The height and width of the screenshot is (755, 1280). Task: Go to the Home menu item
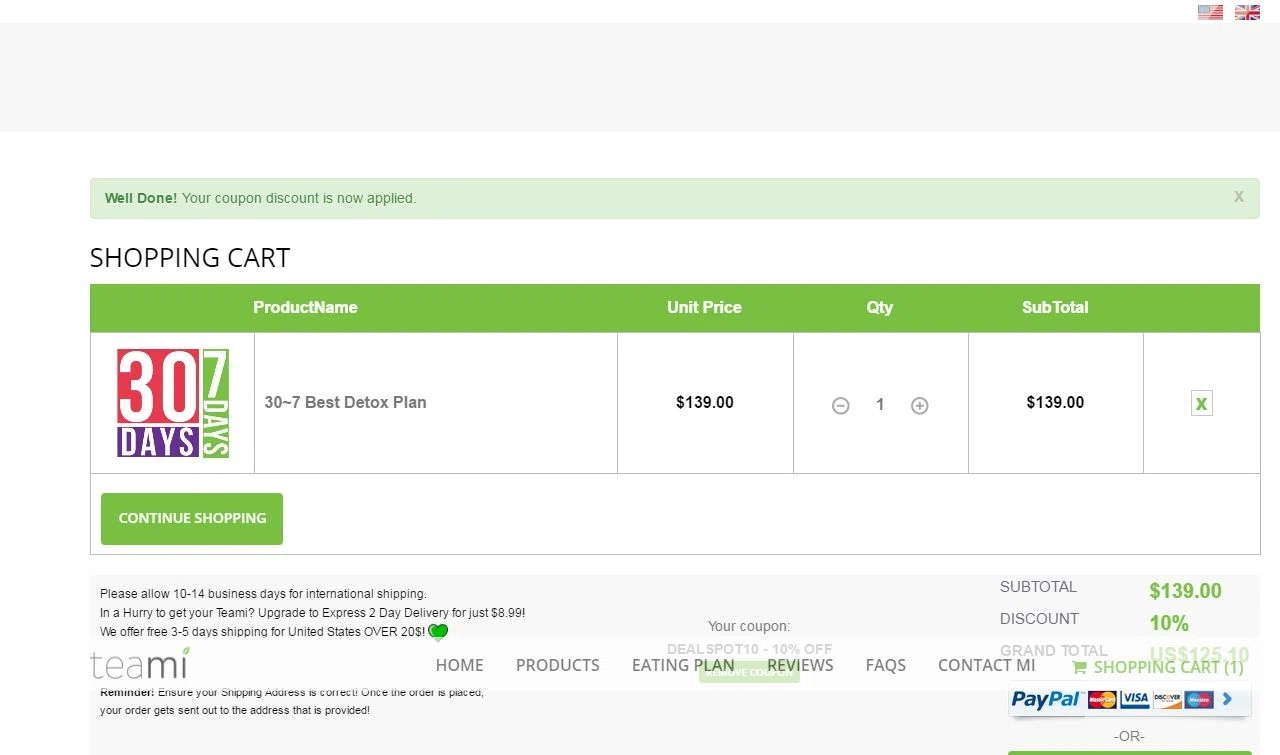tap(460, 665)
